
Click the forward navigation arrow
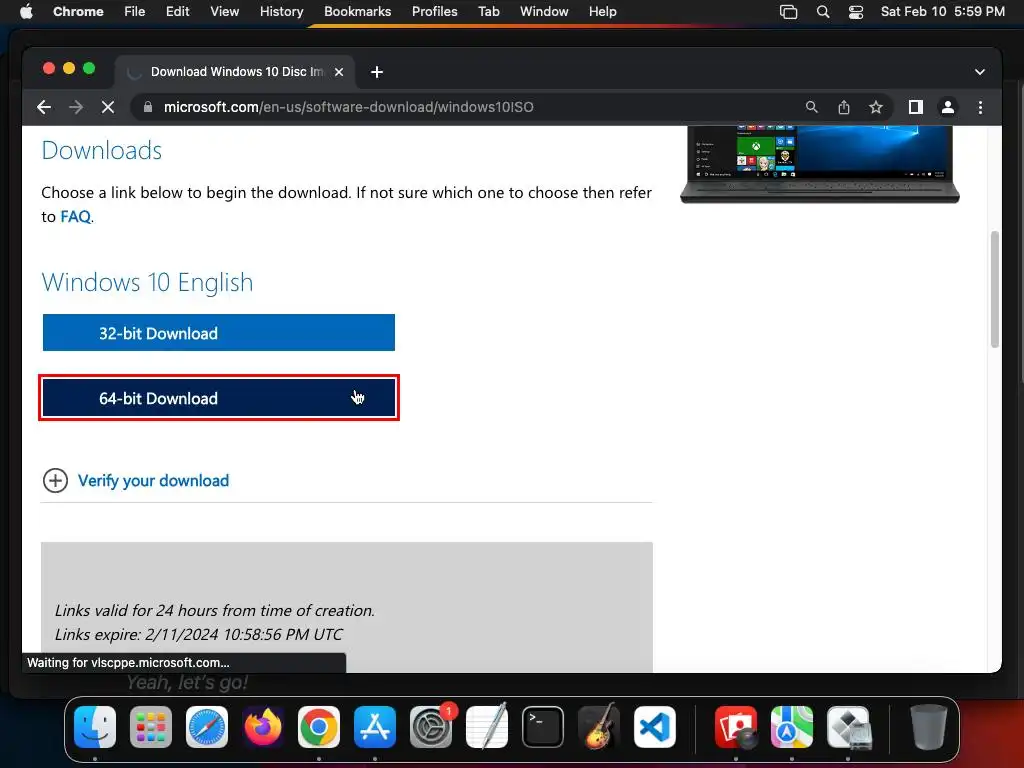click(x=76, y=107)
